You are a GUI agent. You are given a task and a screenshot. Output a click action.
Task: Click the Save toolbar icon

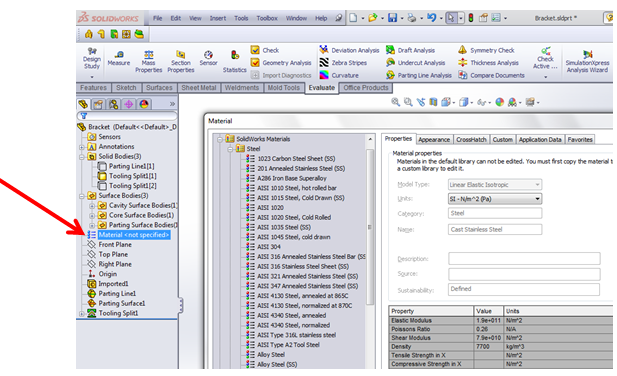pyautogui.click(x=392, y=18)
